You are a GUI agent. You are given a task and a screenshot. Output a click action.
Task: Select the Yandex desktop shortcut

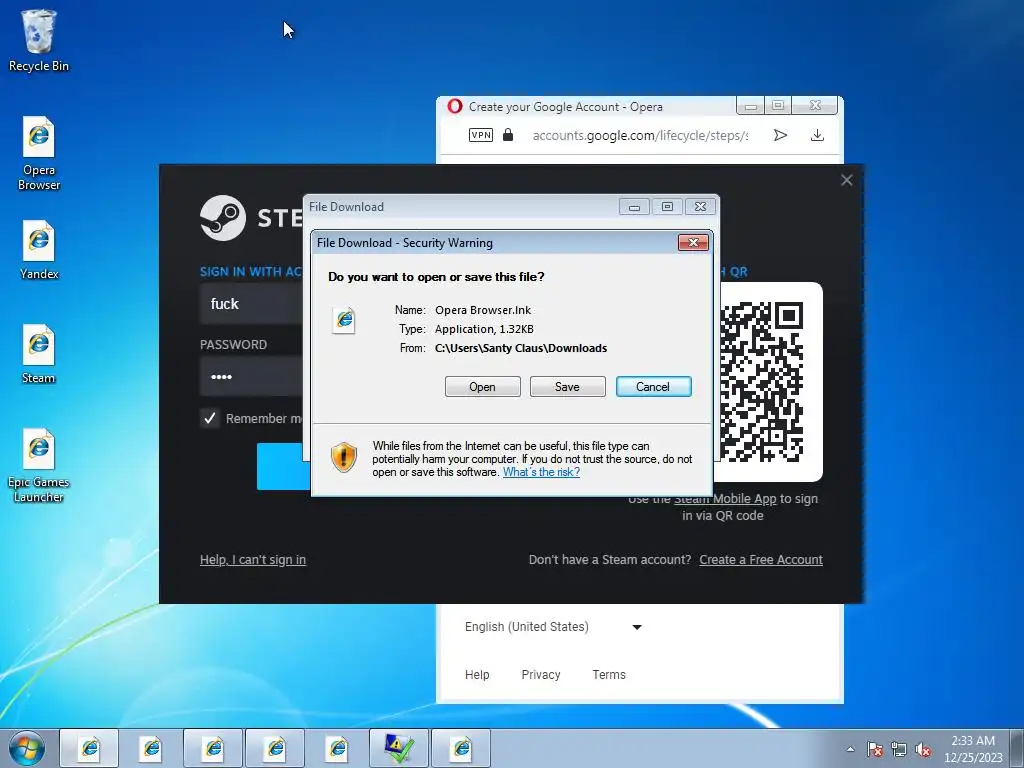point(39,249)
